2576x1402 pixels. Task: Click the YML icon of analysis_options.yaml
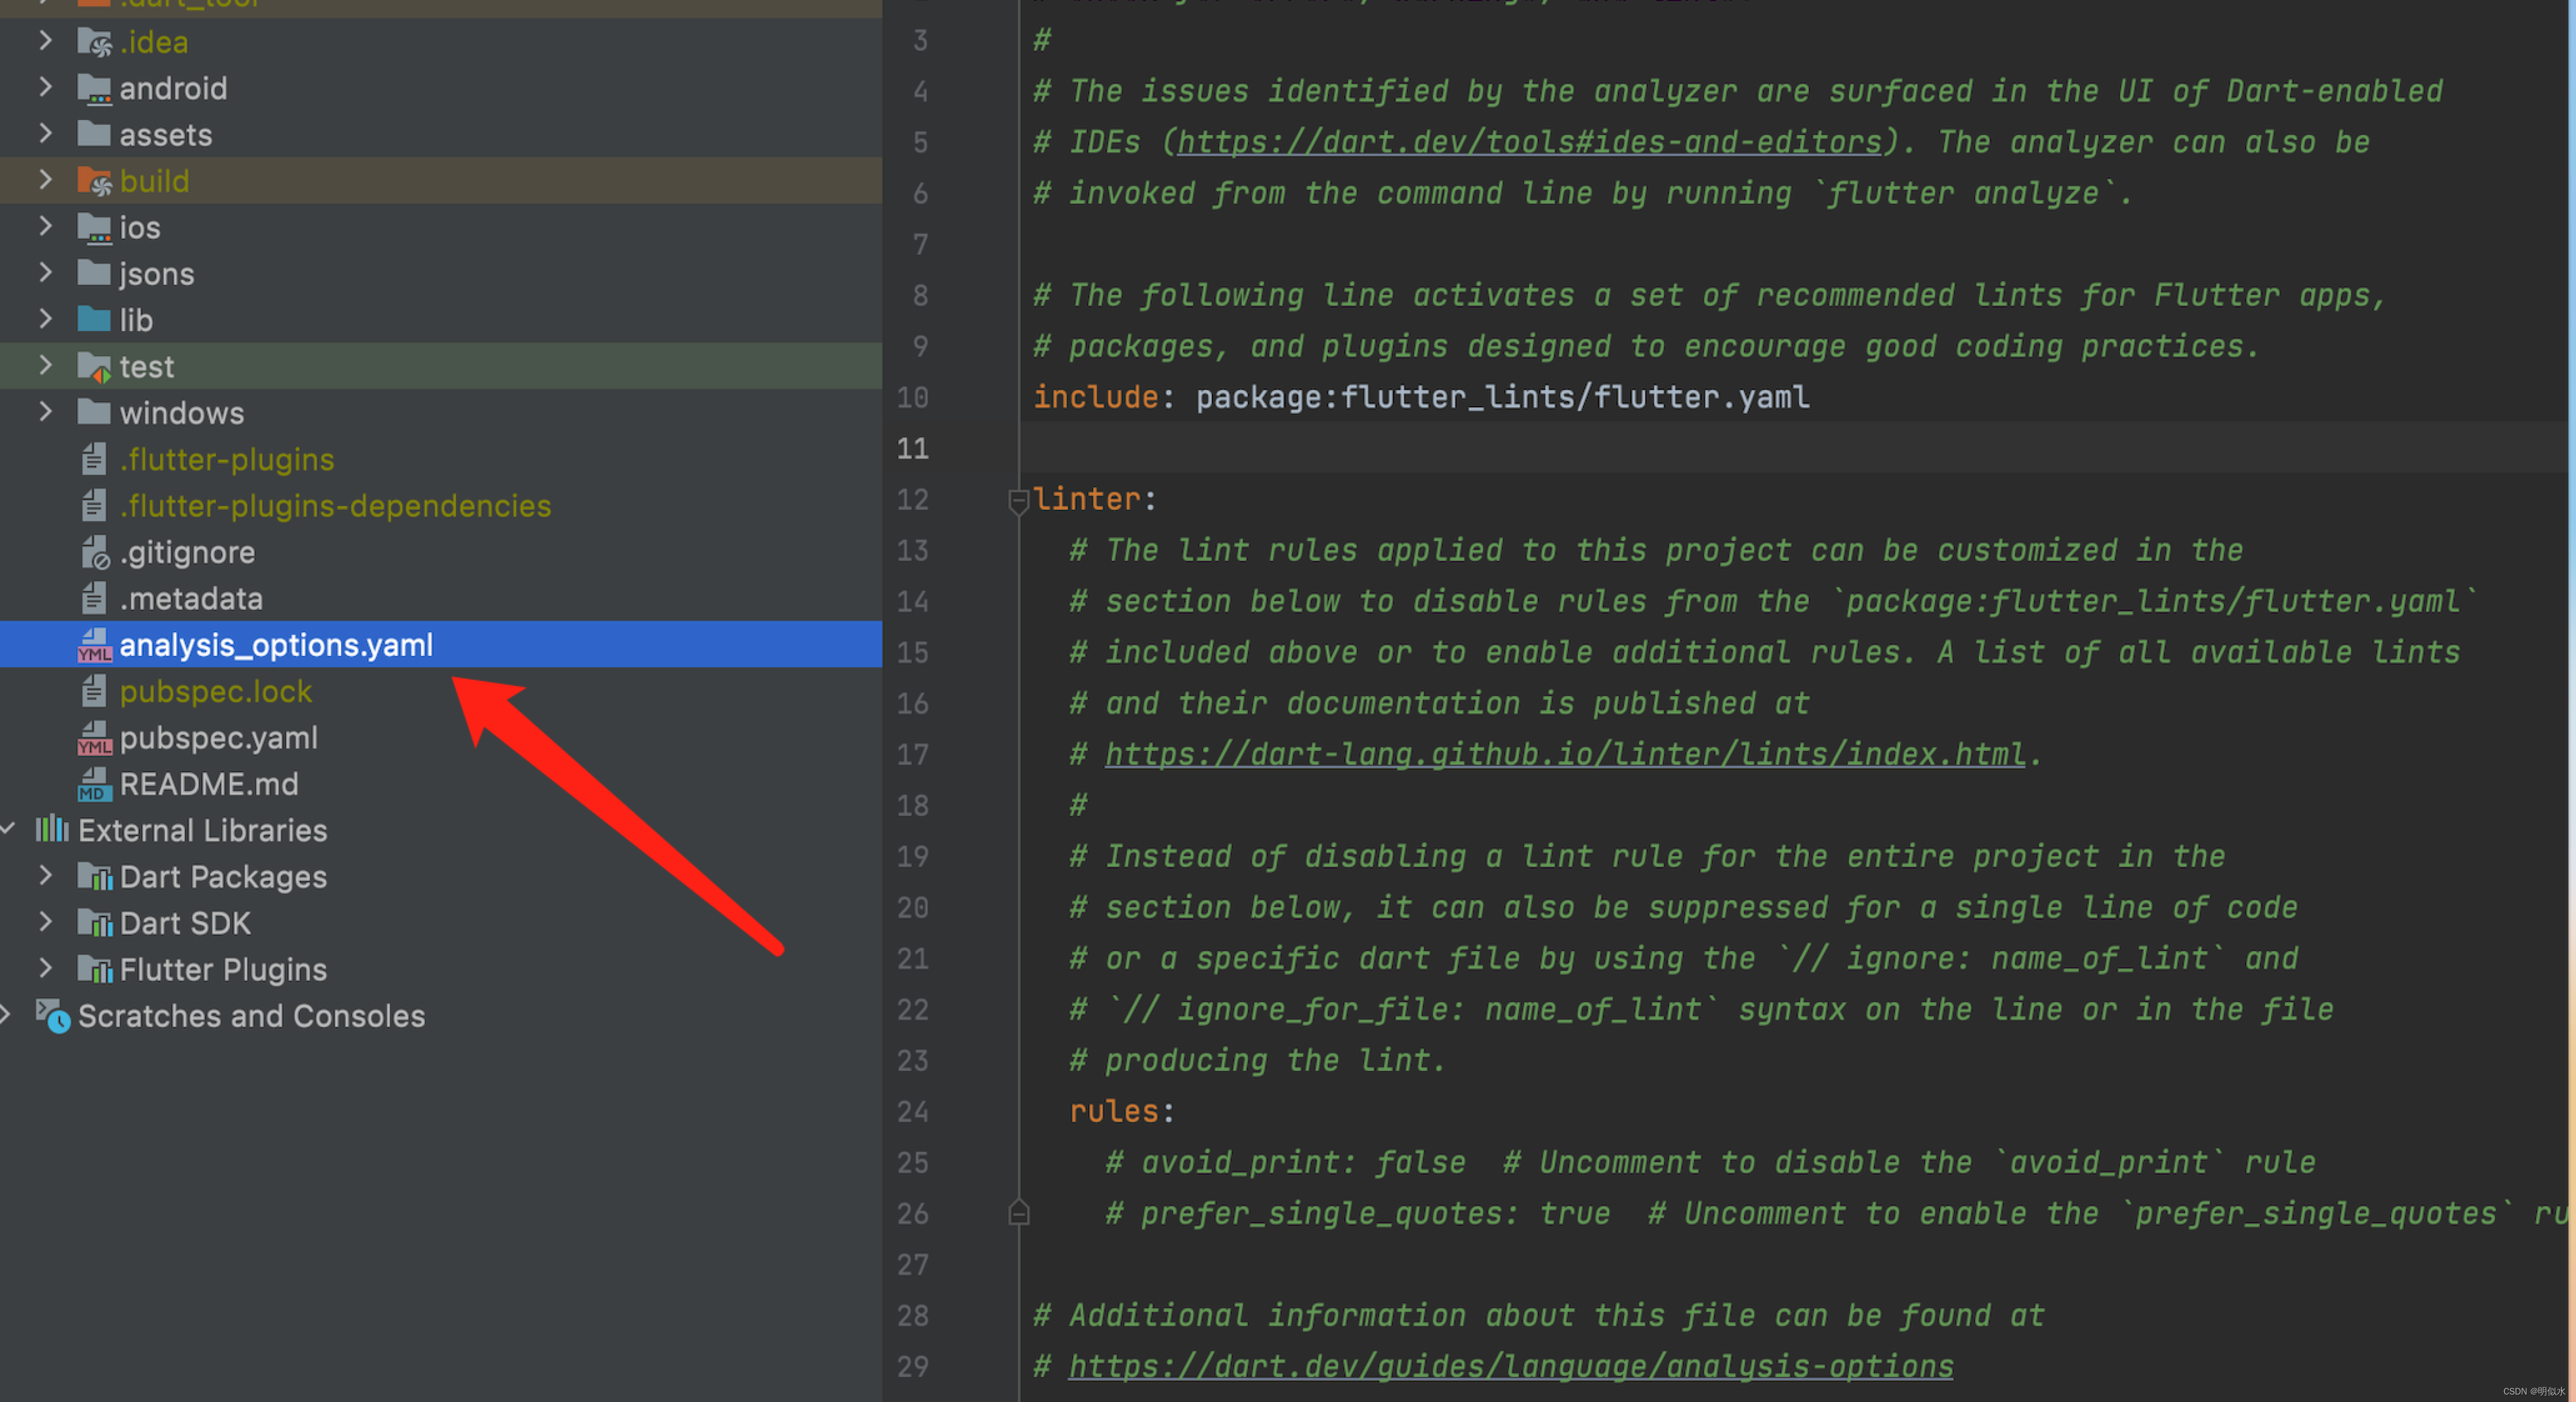pos(94,646)
